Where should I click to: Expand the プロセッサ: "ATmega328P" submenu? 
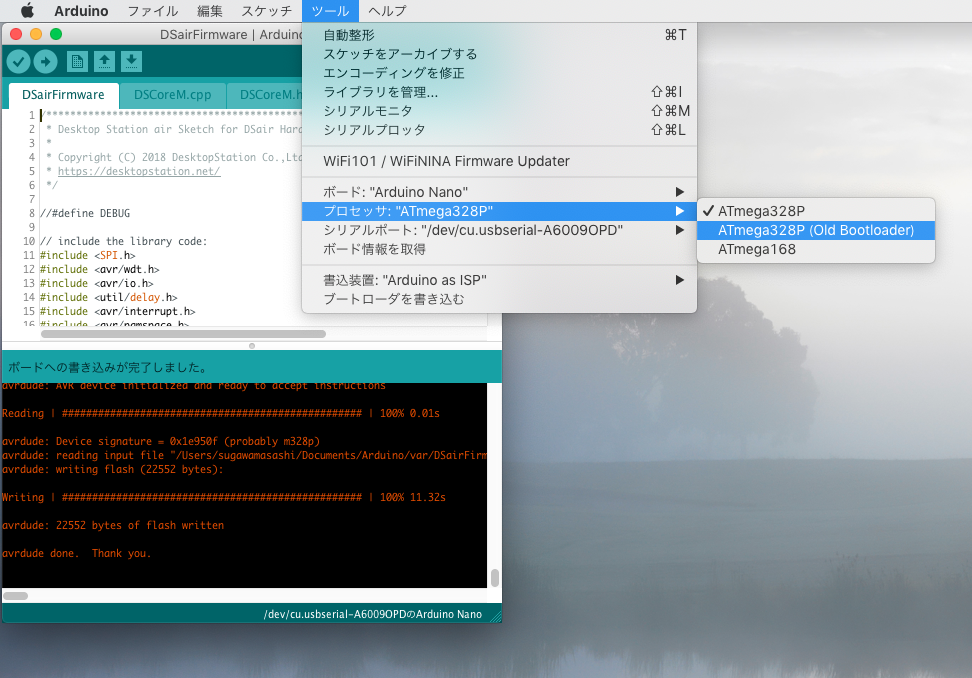(x=499, y=211)
